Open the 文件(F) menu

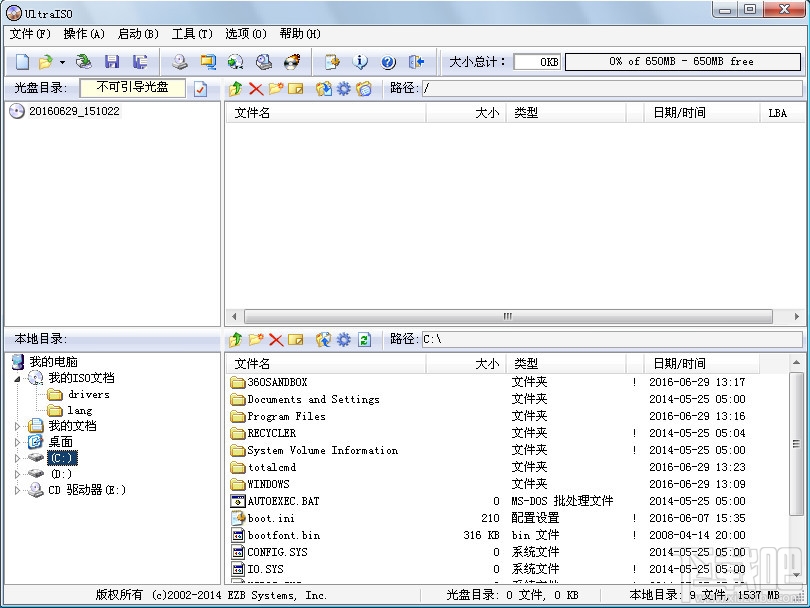pos(30,34)
